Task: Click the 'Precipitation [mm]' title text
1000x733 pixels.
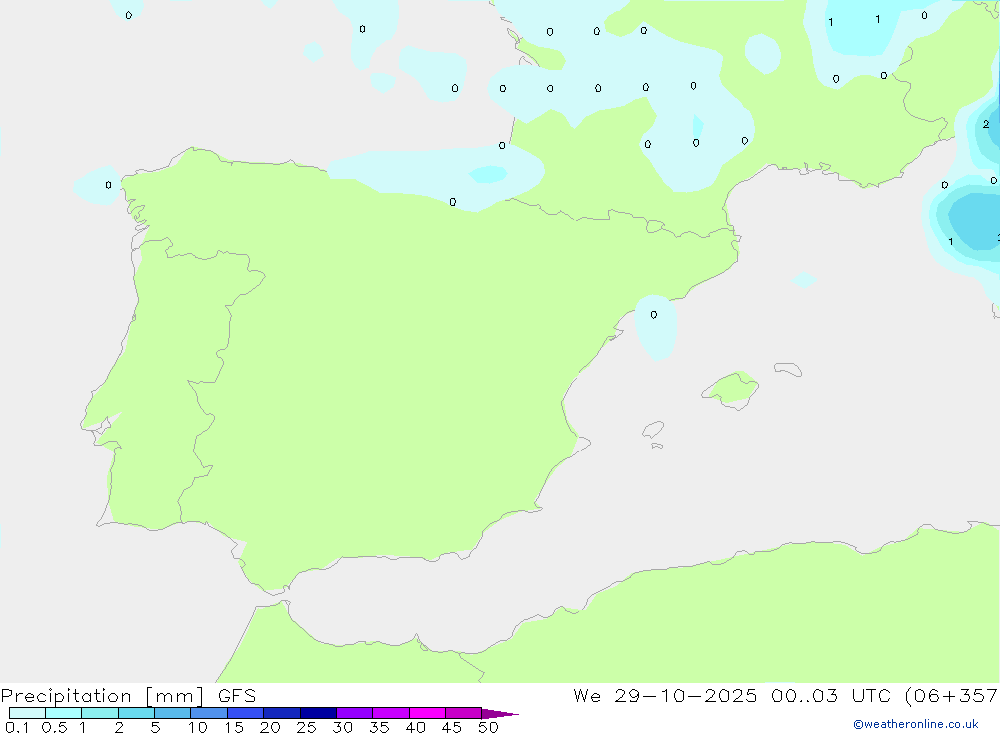Action: pyautogui.click(x=103, y=696)
